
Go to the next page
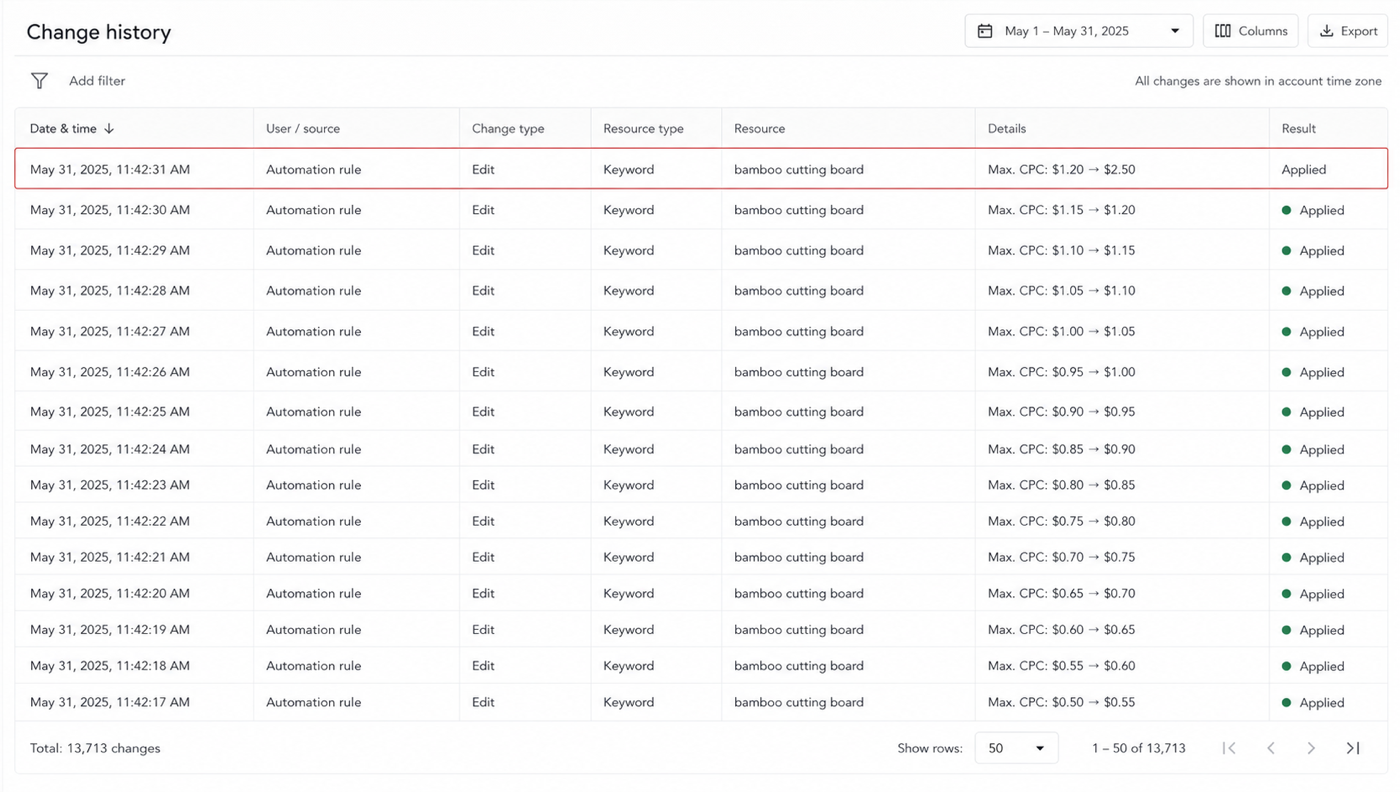(x=1311, y=748)
